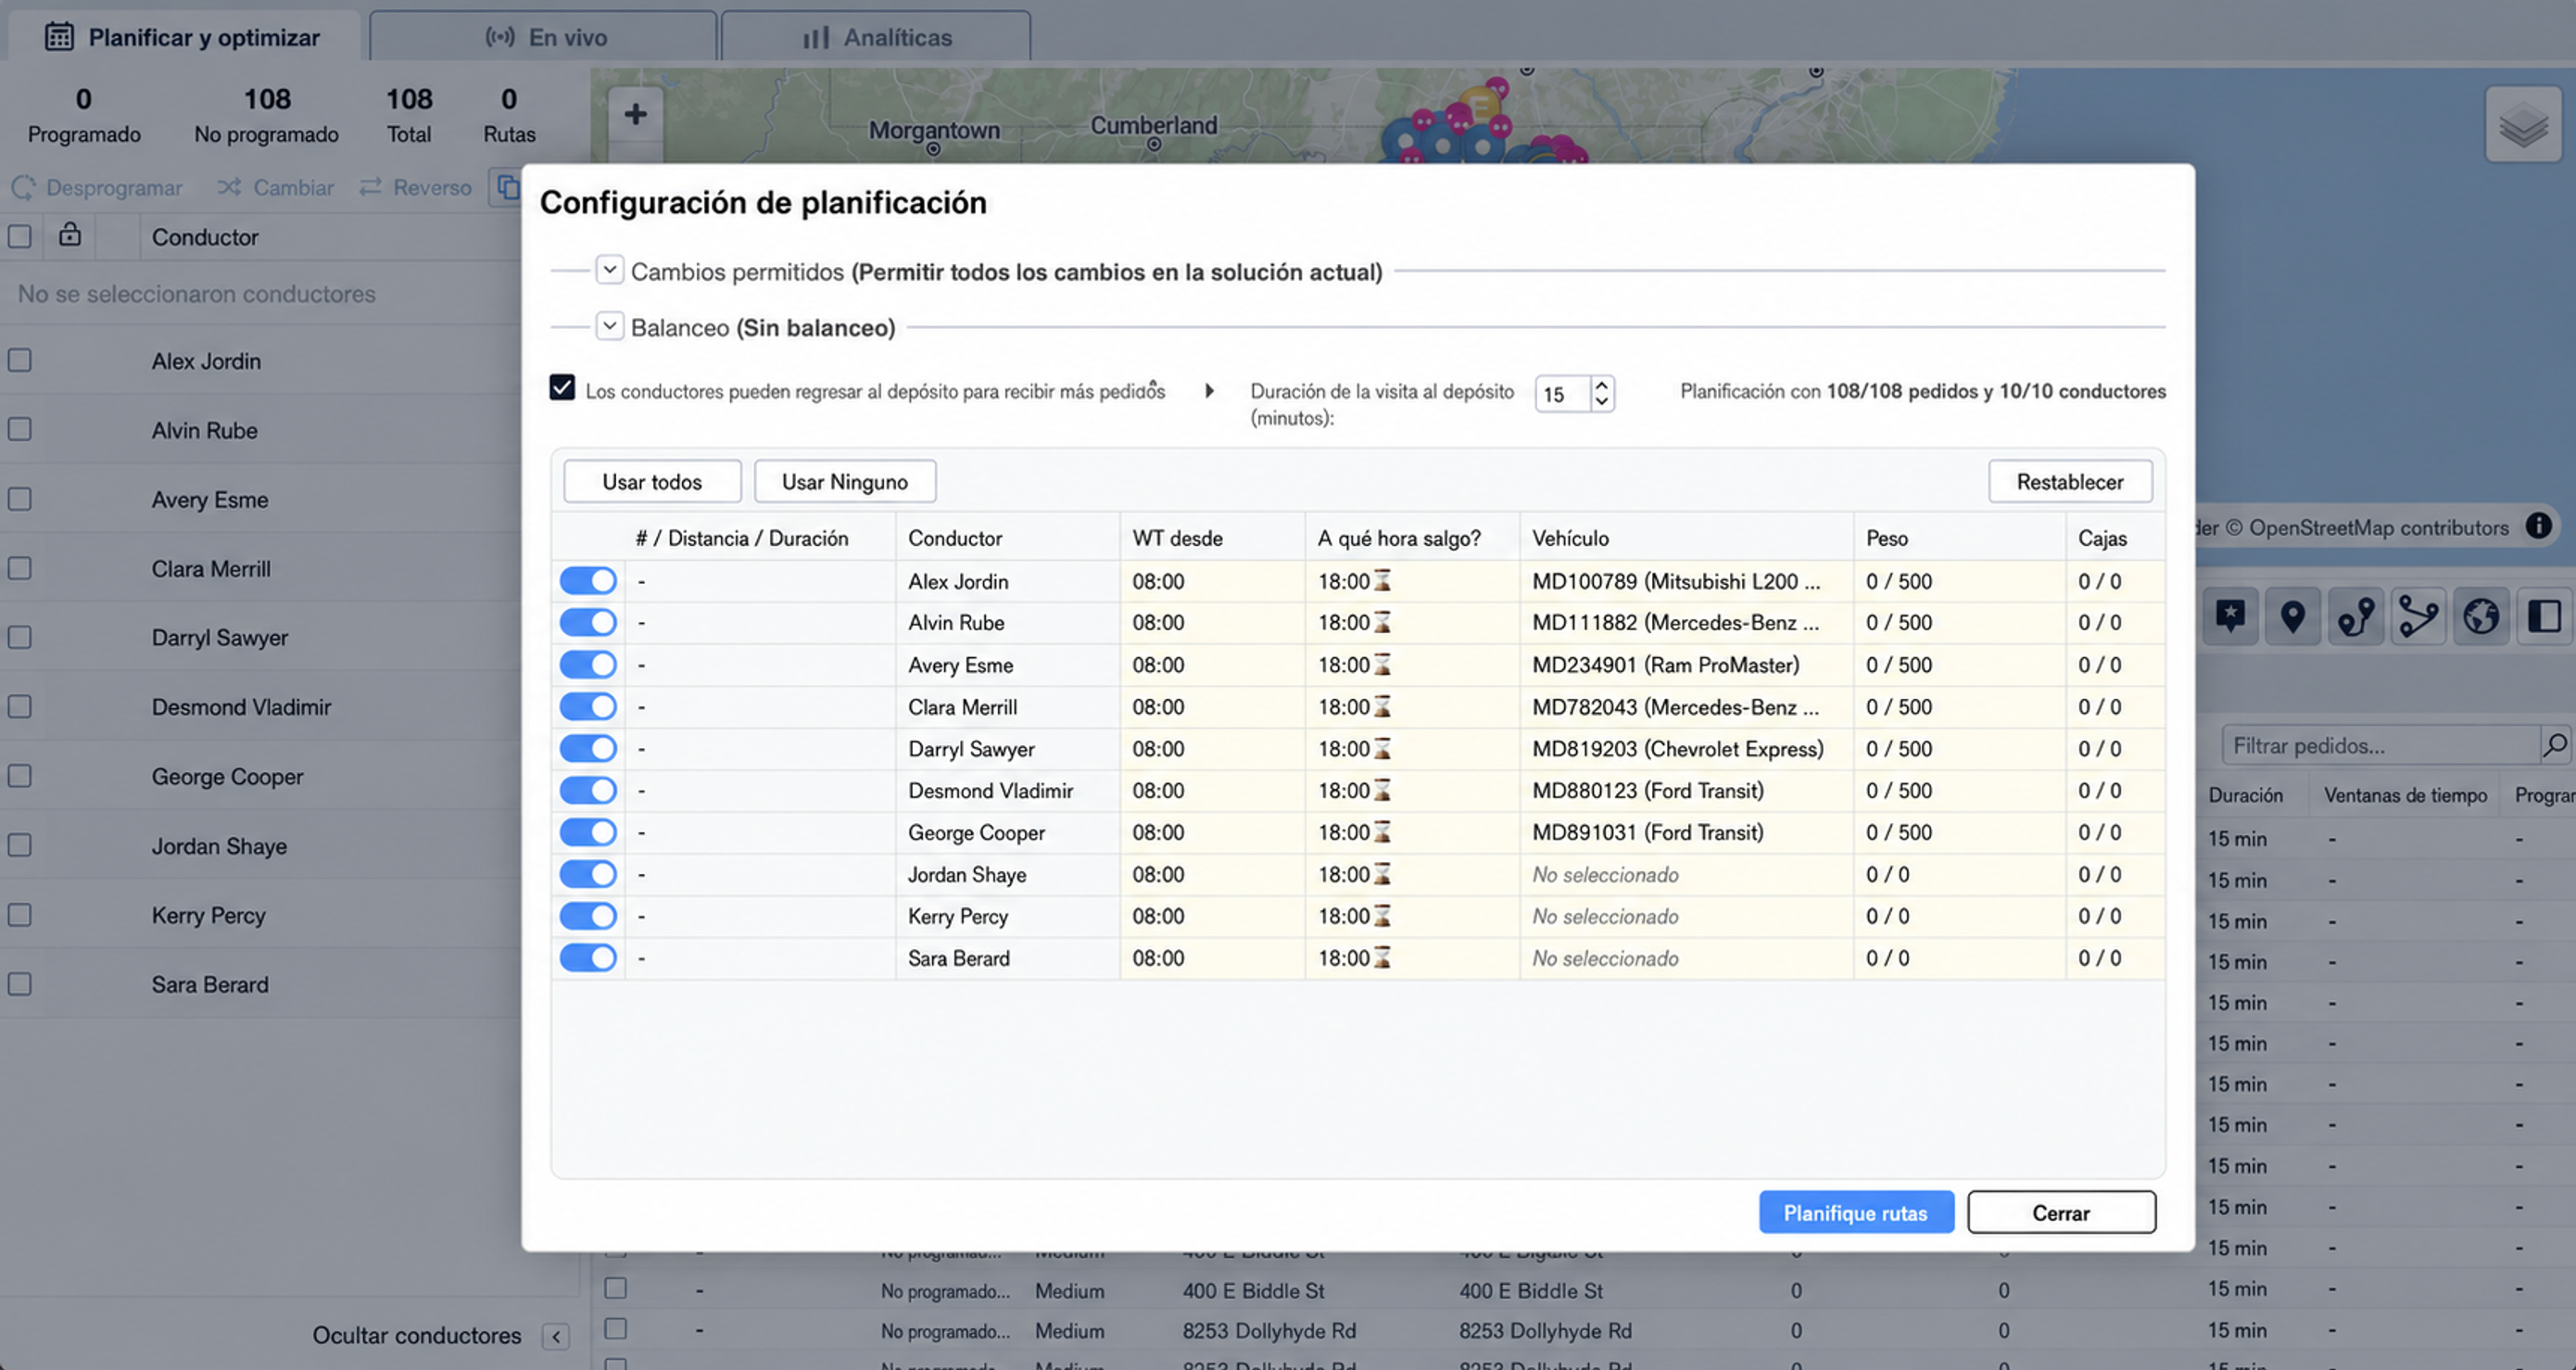Click arrow beside depot return option
Viewport: 2576px width, 1370px height.
[x=1210, y=391]
